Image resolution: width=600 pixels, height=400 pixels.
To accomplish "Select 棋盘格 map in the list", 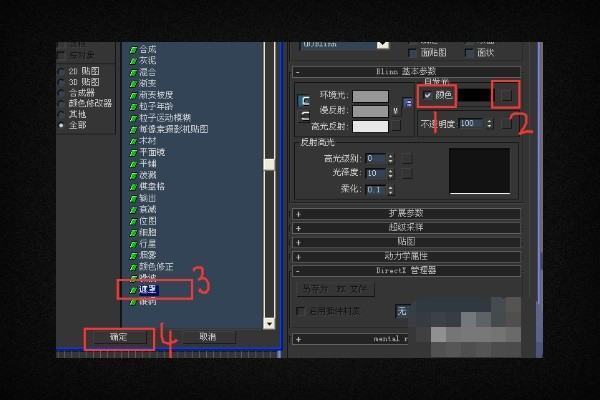I will pyautogui.click(x=150, y=187).
